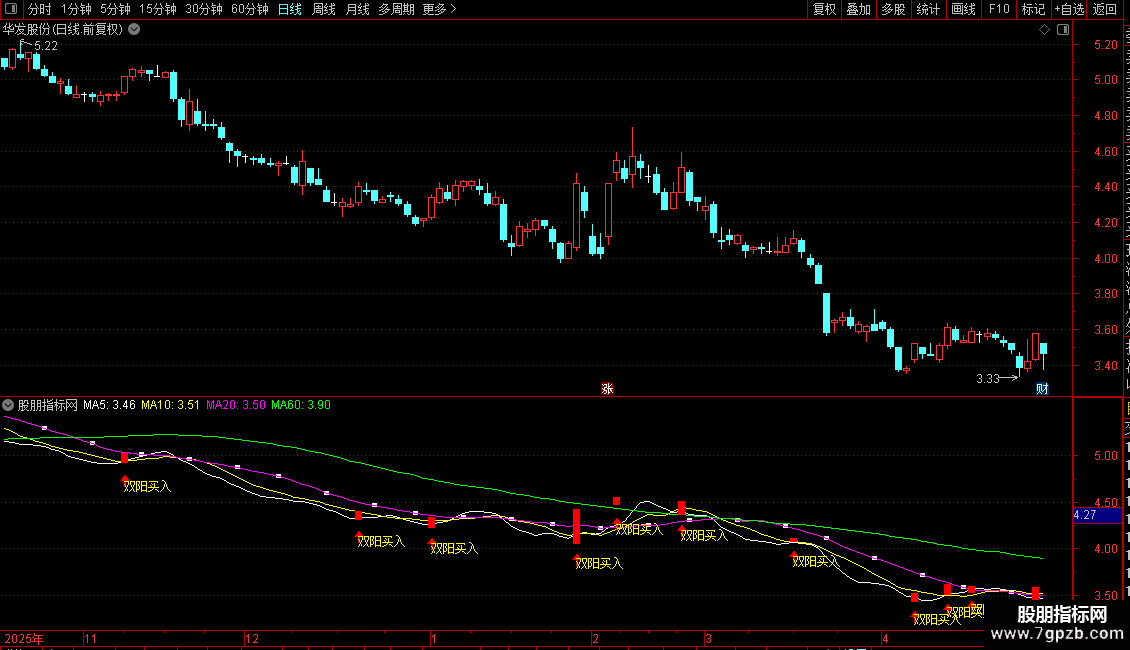Switch to 60分钟 period tab

[x=249, y=9]
